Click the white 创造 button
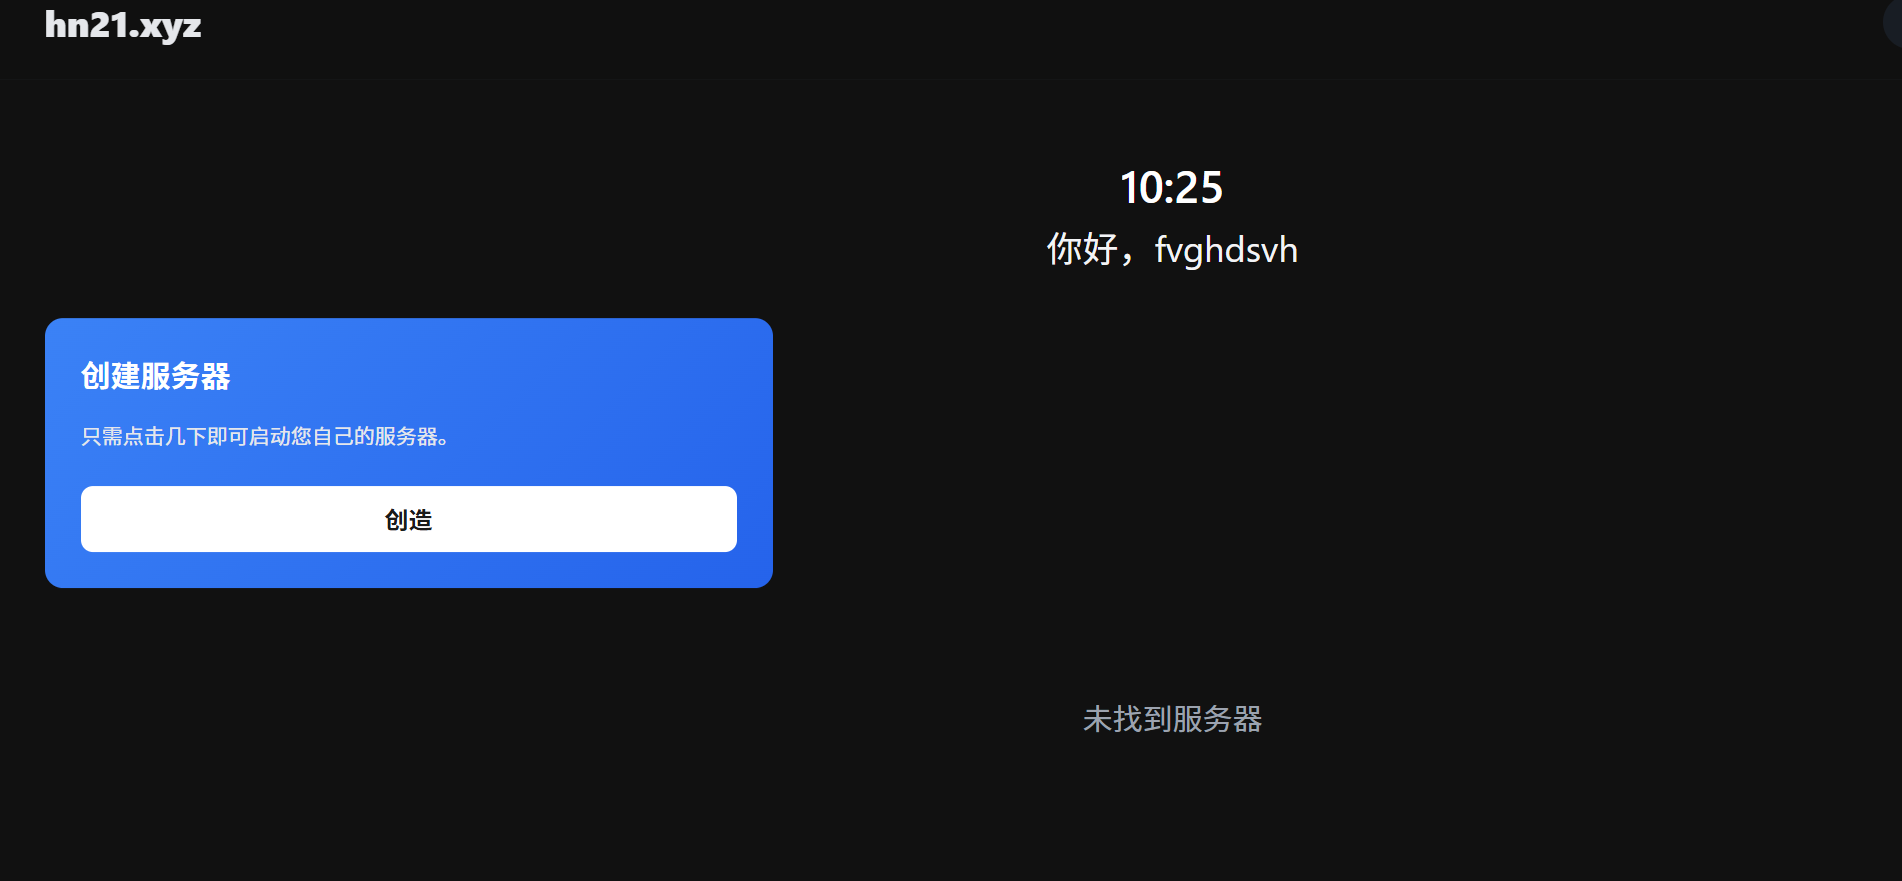Image resolution: width=1902 pixels, height=881 pixels. 409,519
